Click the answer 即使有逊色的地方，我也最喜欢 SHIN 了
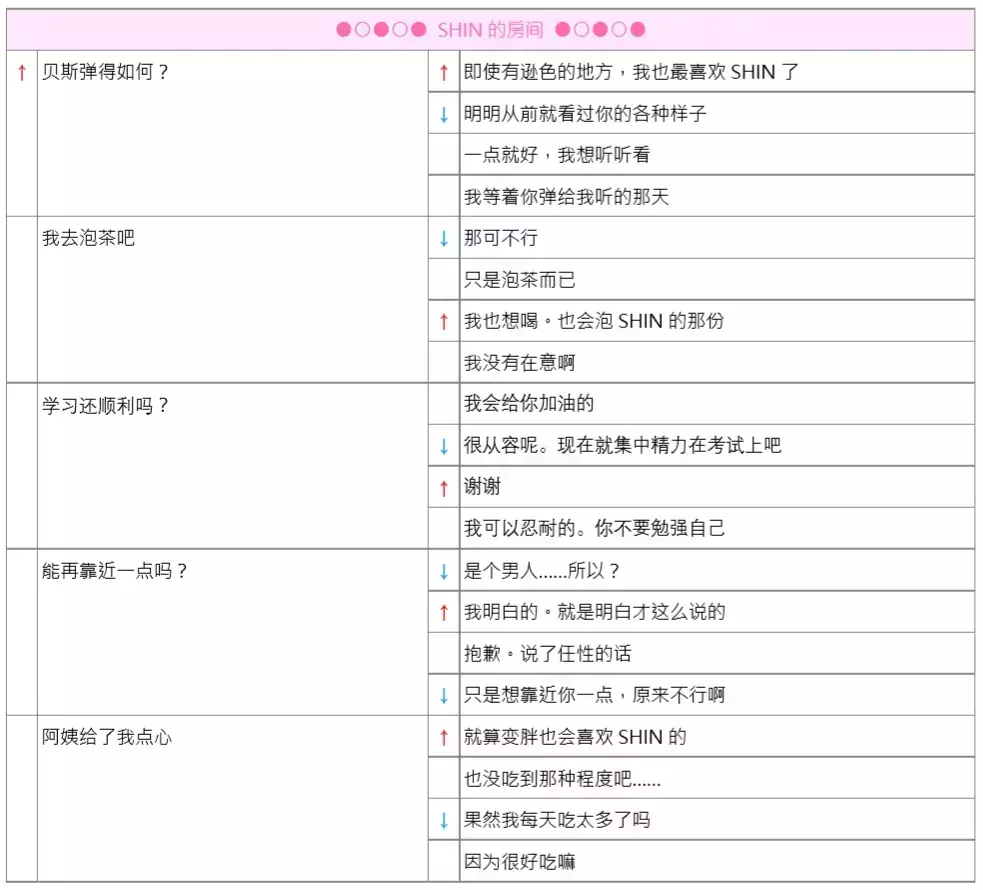This screenshot has height=890, width=983. pyautogui.click(x=631, y=72)
